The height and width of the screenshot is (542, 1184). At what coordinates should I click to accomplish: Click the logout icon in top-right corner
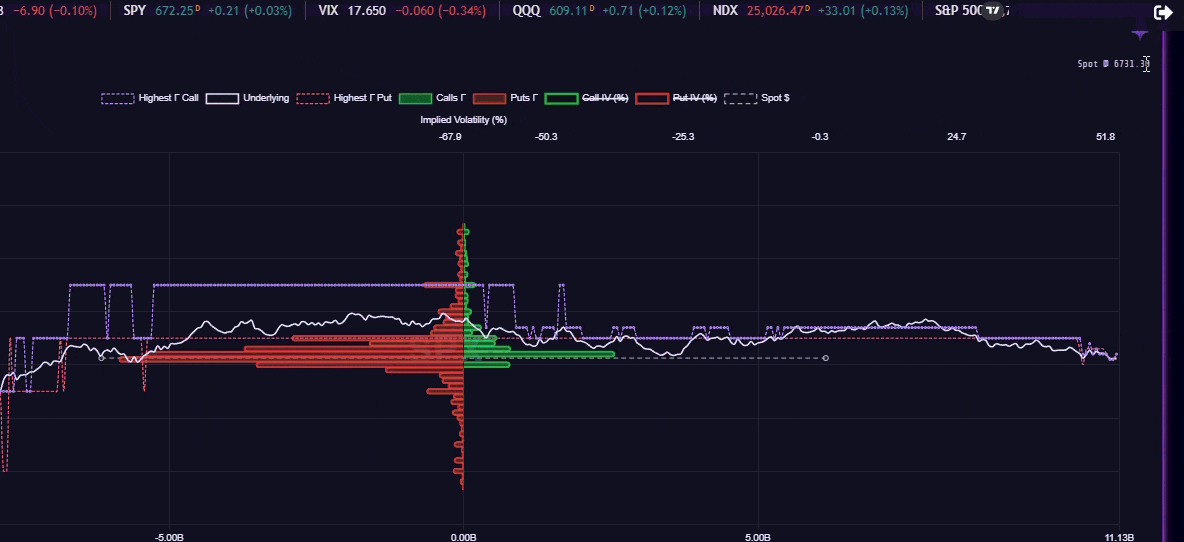[x=1163, y=13]
